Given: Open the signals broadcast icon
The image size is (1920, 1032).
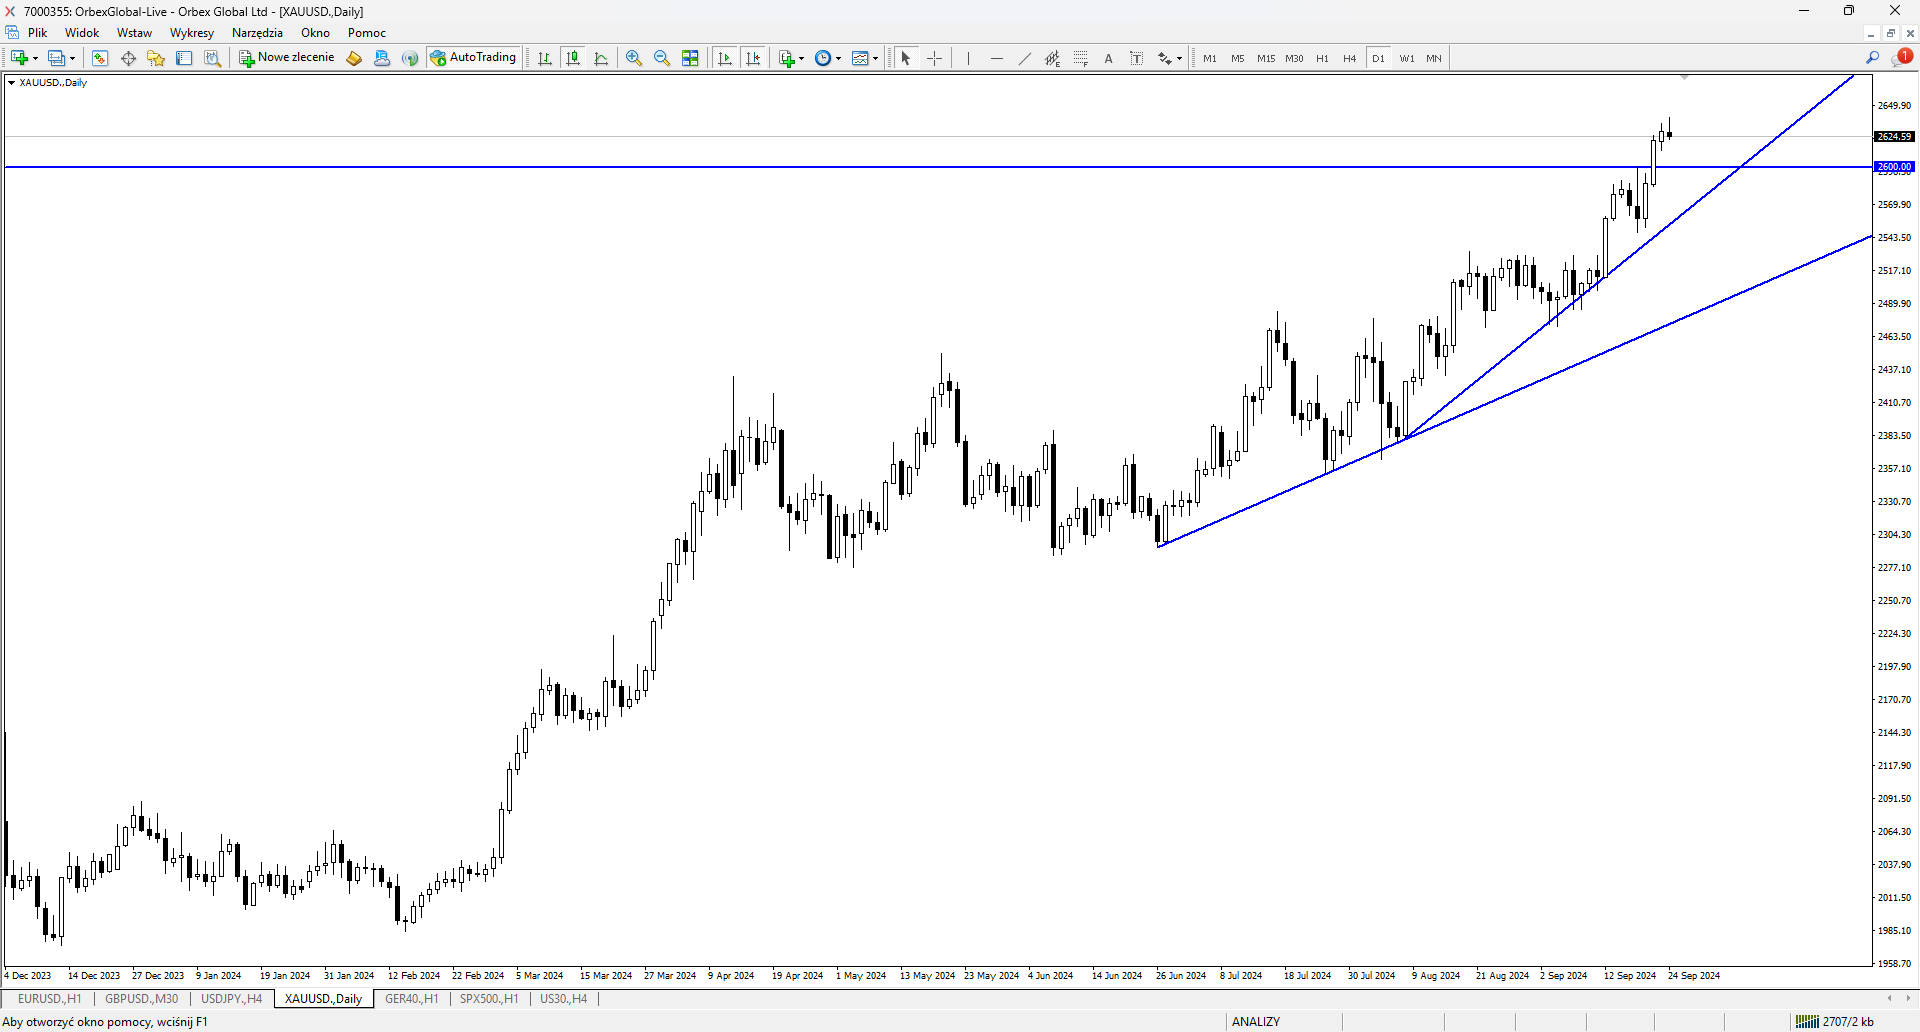Looking at the screenshot, I should (x=410, y=58).
